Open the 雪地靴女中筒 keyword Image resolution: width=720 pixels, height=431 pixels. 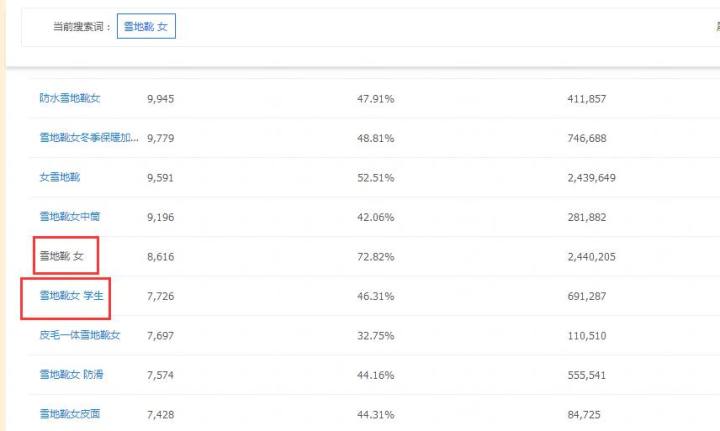pyautogui.click(x=70, y=217)
